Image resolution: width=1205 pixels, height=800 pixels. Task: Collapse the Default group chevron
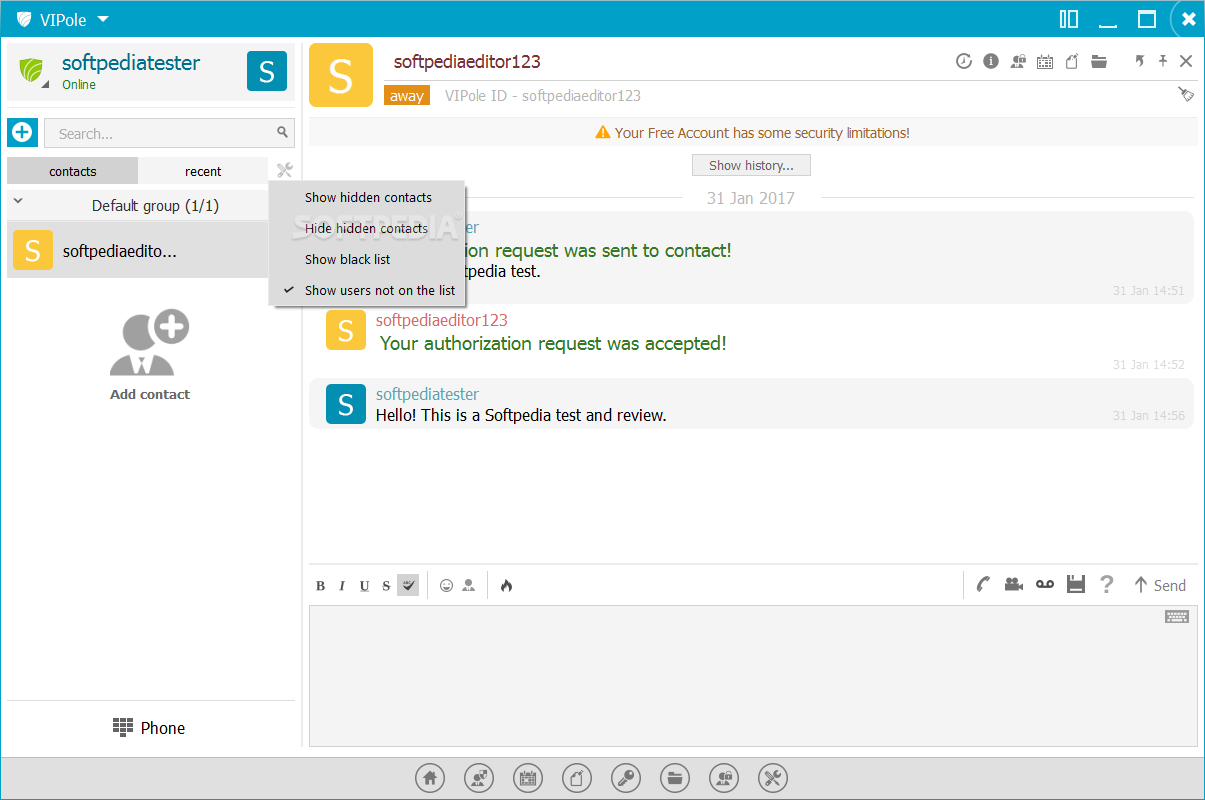[x=18, y=201]
